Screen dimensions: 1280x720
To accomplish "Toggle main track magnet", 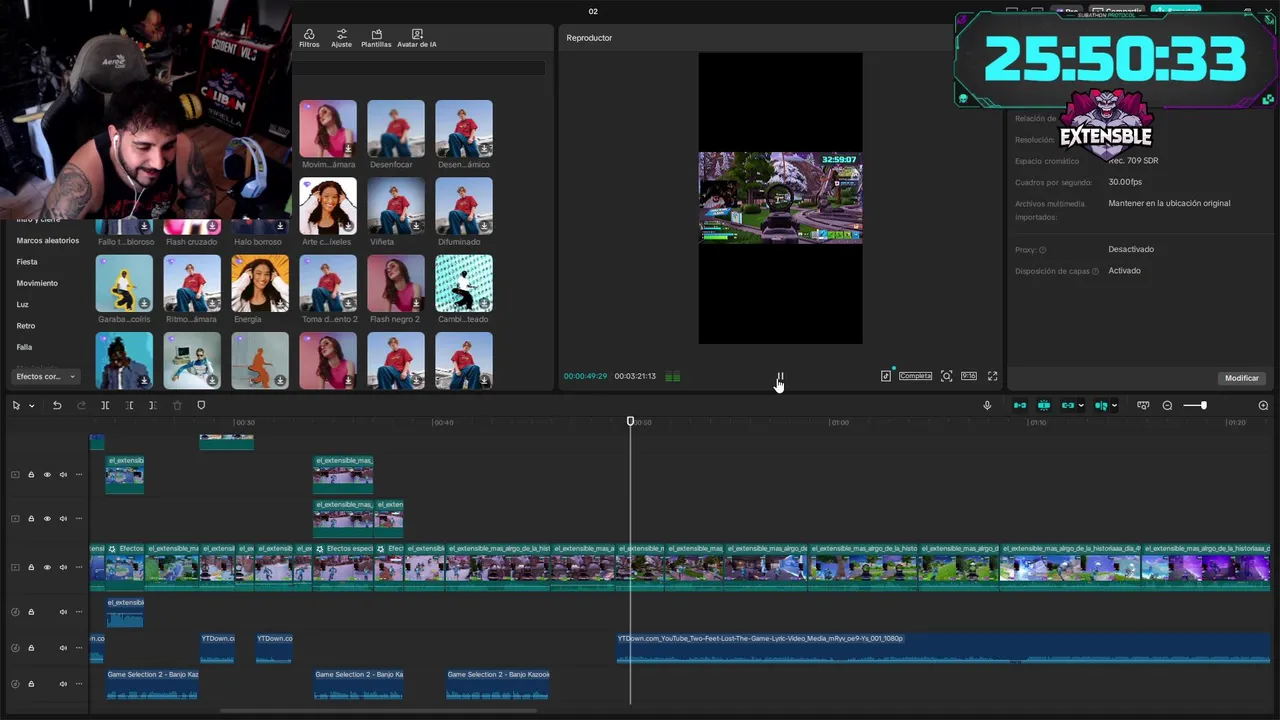I will 1020,405.
